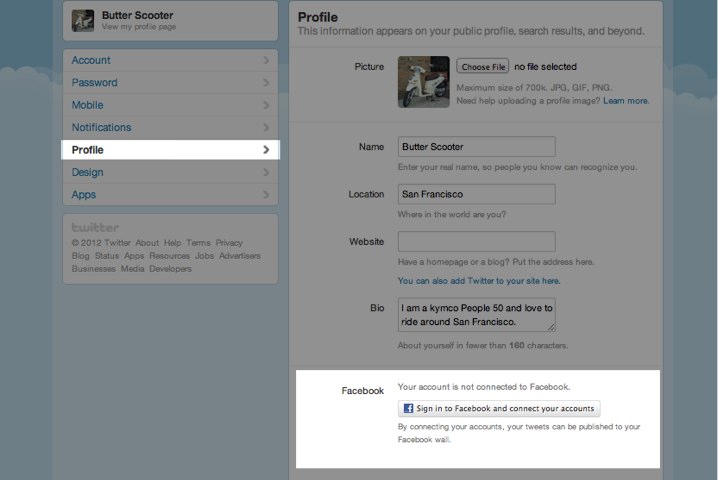Open the Advertisers footer link
Image resolution: width=718 pixels, height=480 pixels.
239,256
